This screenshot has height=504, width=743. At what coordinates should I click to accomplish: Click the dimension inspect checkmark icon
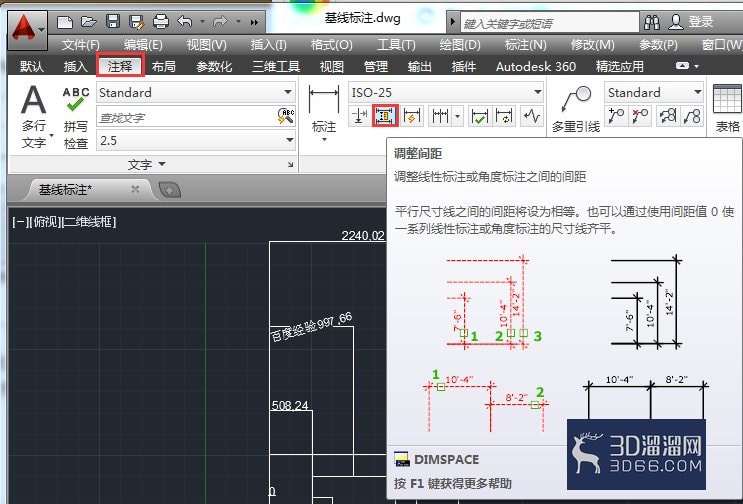pos(479,116)
